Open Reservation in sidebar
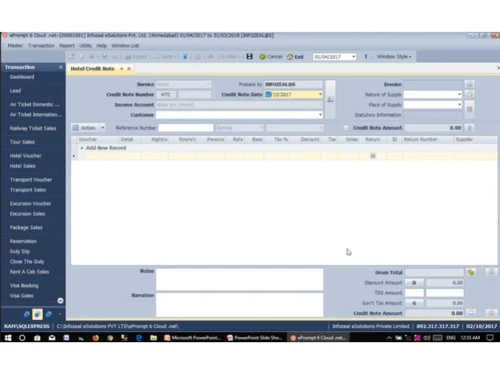Viewport: 500px width, 375px height. coord(23,241)
